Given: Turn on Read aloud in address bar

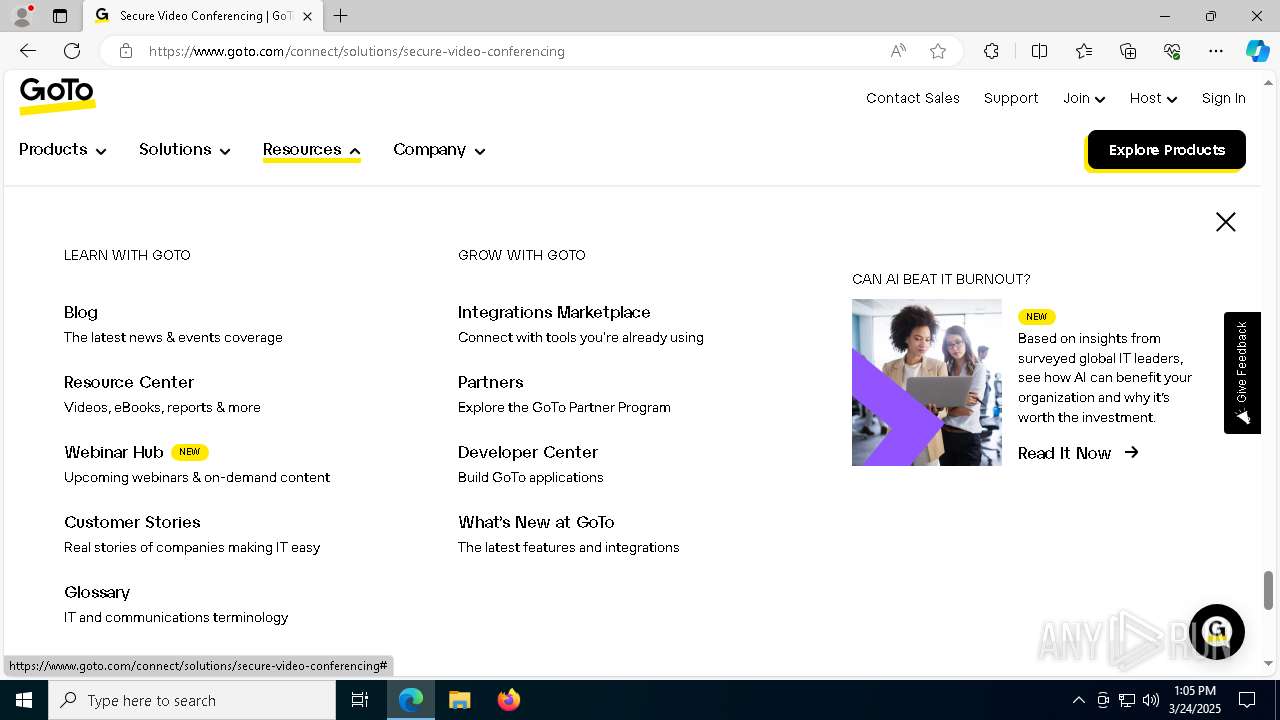Looking at the screenshot, I should pyautogui.click(x=898, y=51).
